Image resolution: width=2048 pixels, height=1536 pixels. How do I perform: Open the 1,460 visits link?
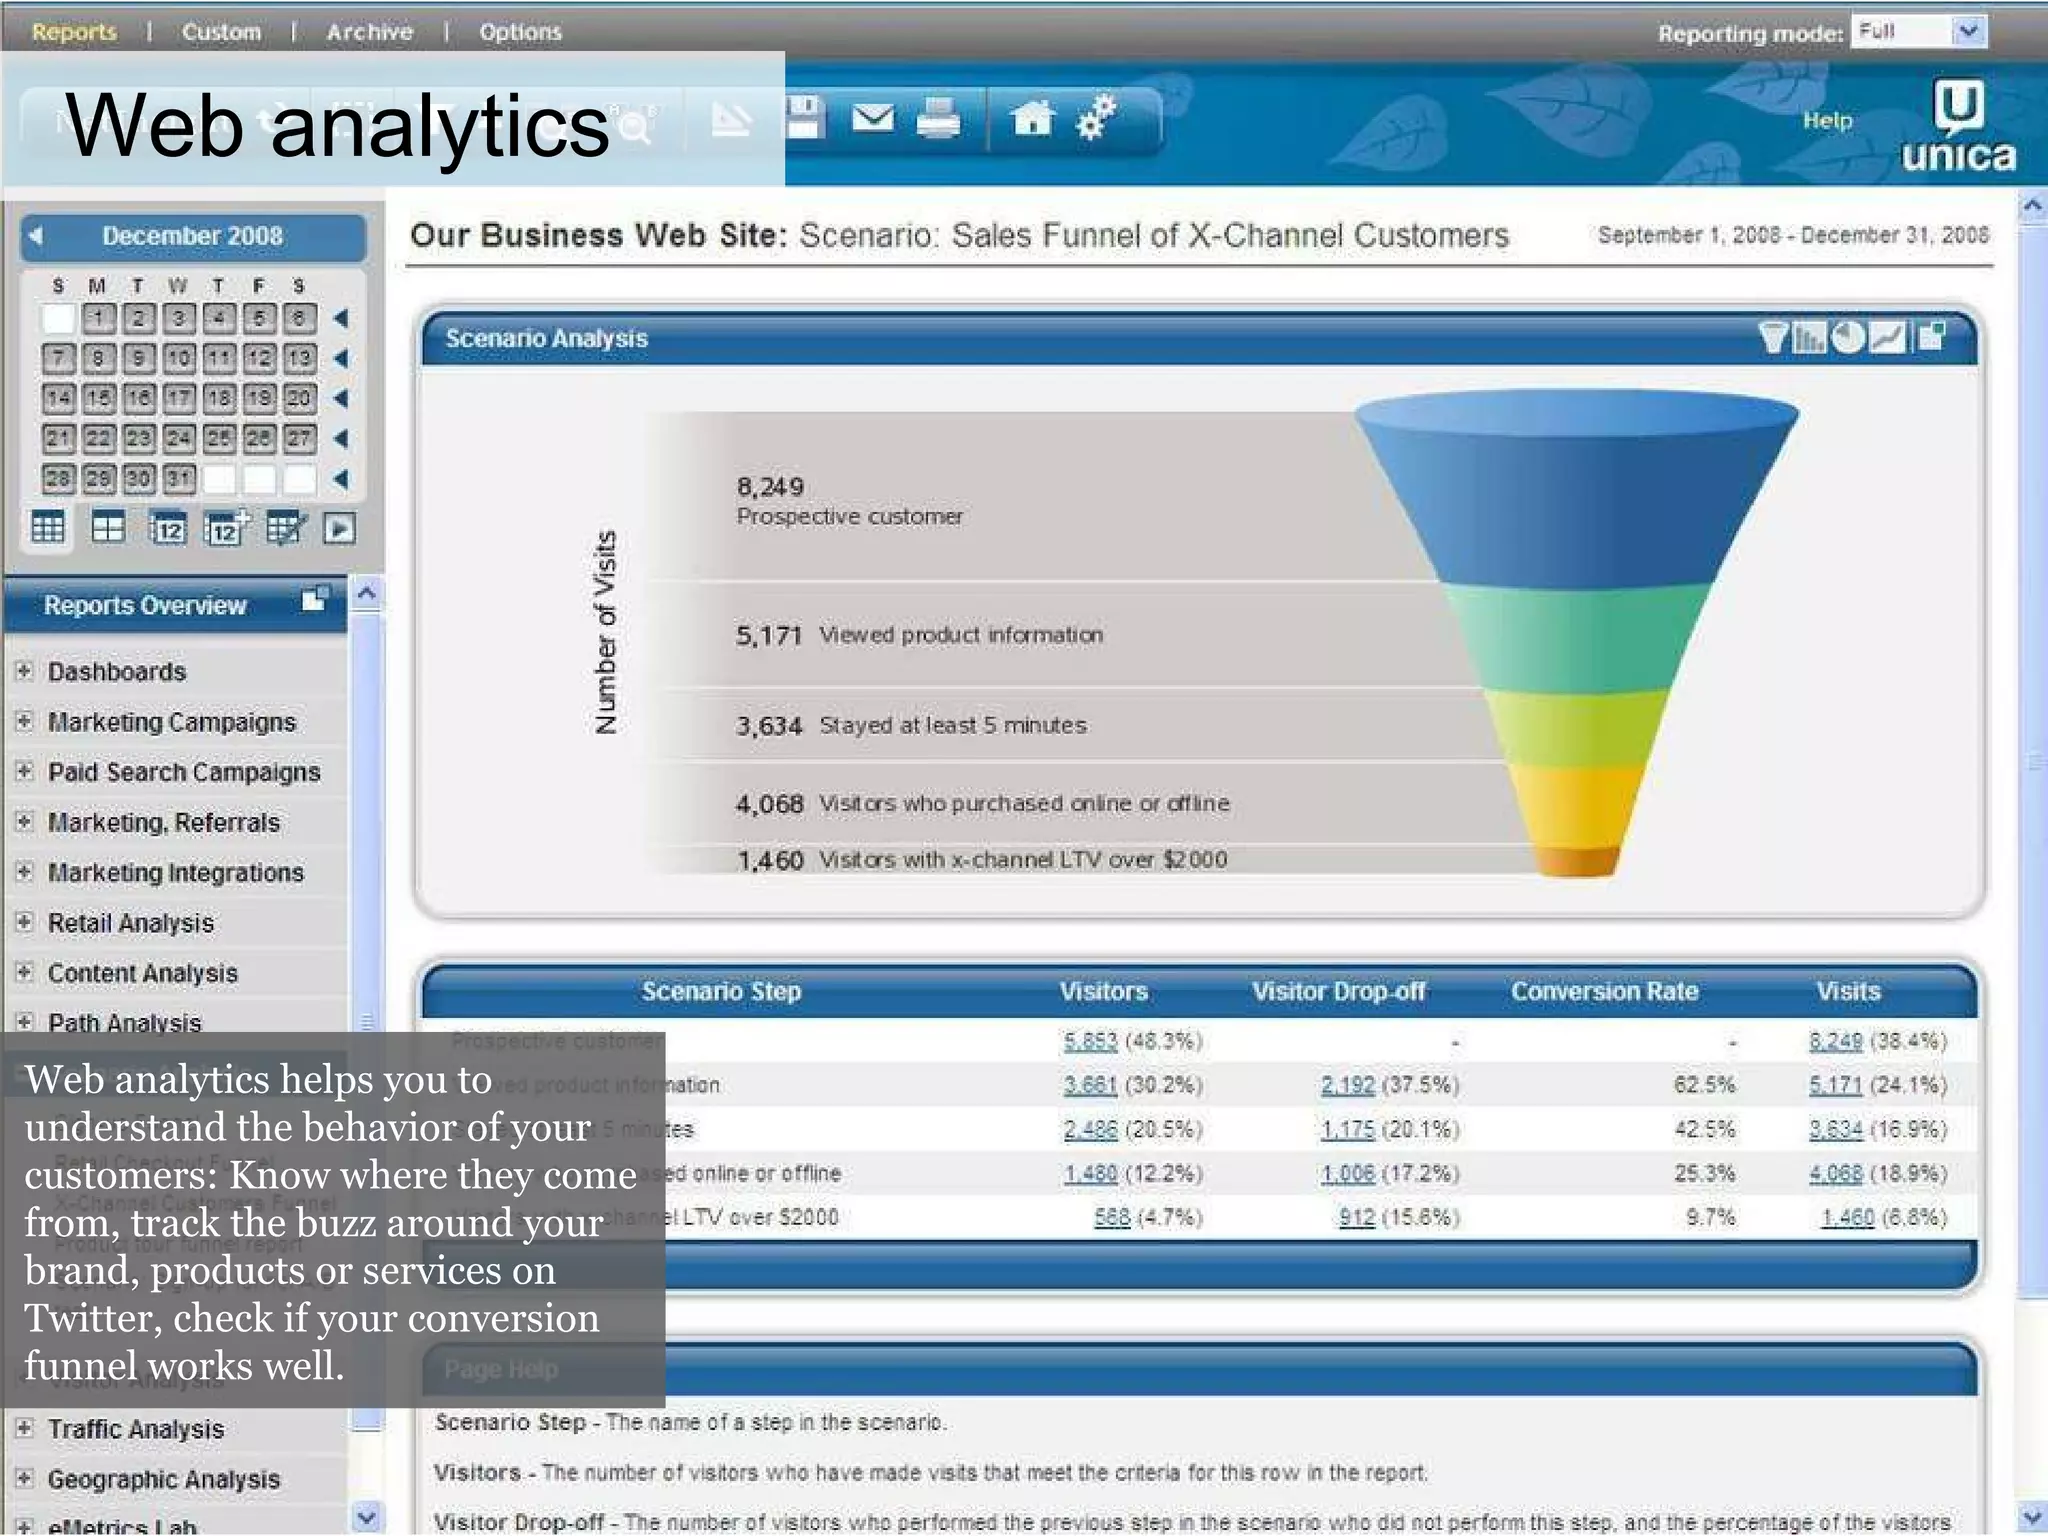pyautogui.click(x=1847, y=1217)
